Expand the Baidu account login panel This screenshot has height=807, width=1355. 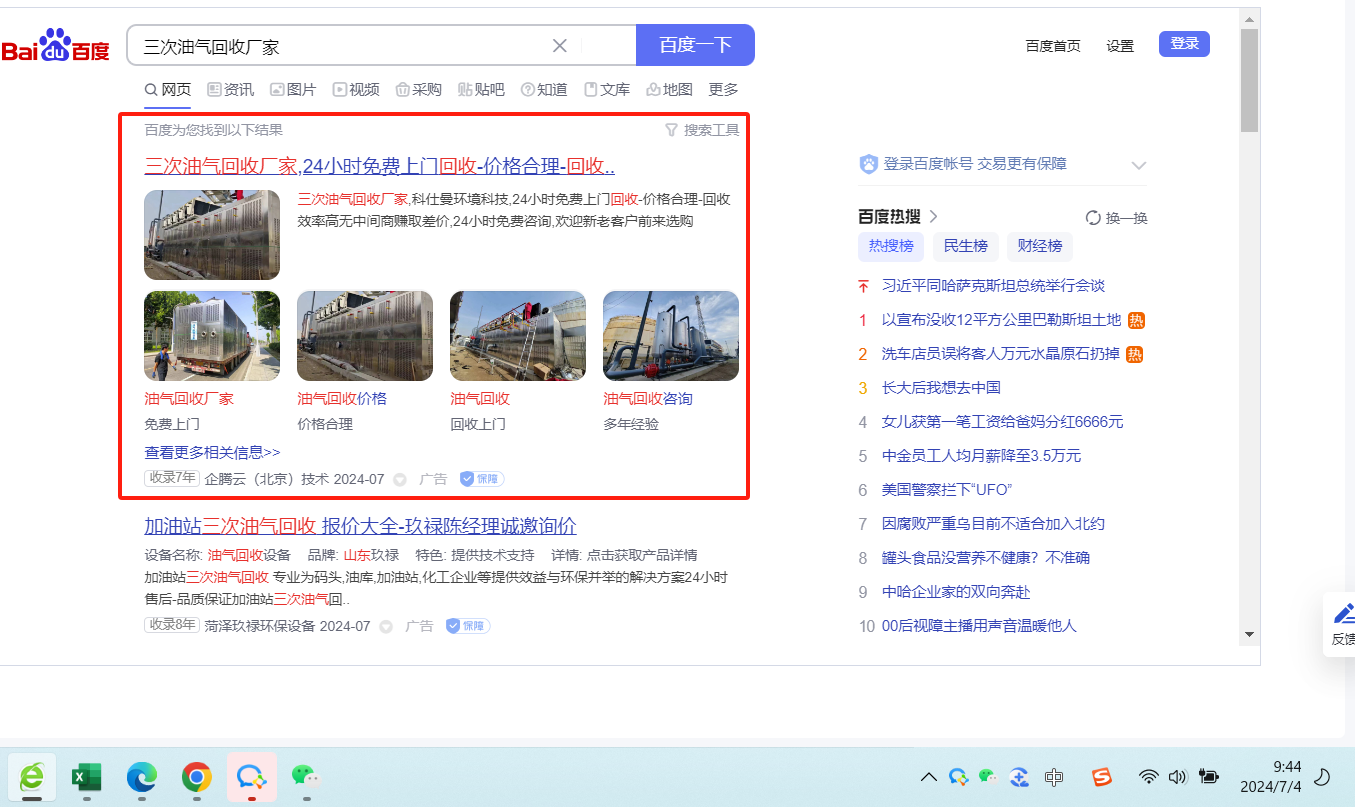pos(1138,165)
